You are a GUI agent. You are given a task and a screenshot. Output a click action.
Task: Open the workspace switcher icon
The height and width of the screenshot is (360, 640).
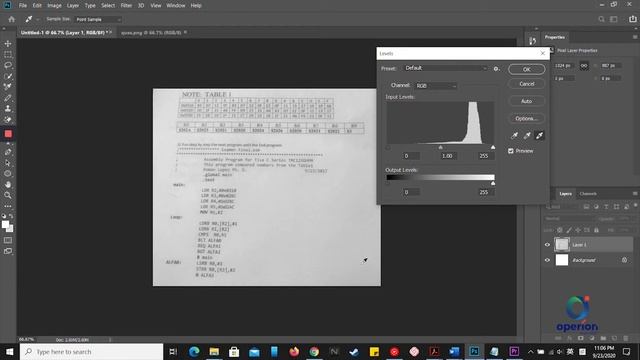(614, 19)
